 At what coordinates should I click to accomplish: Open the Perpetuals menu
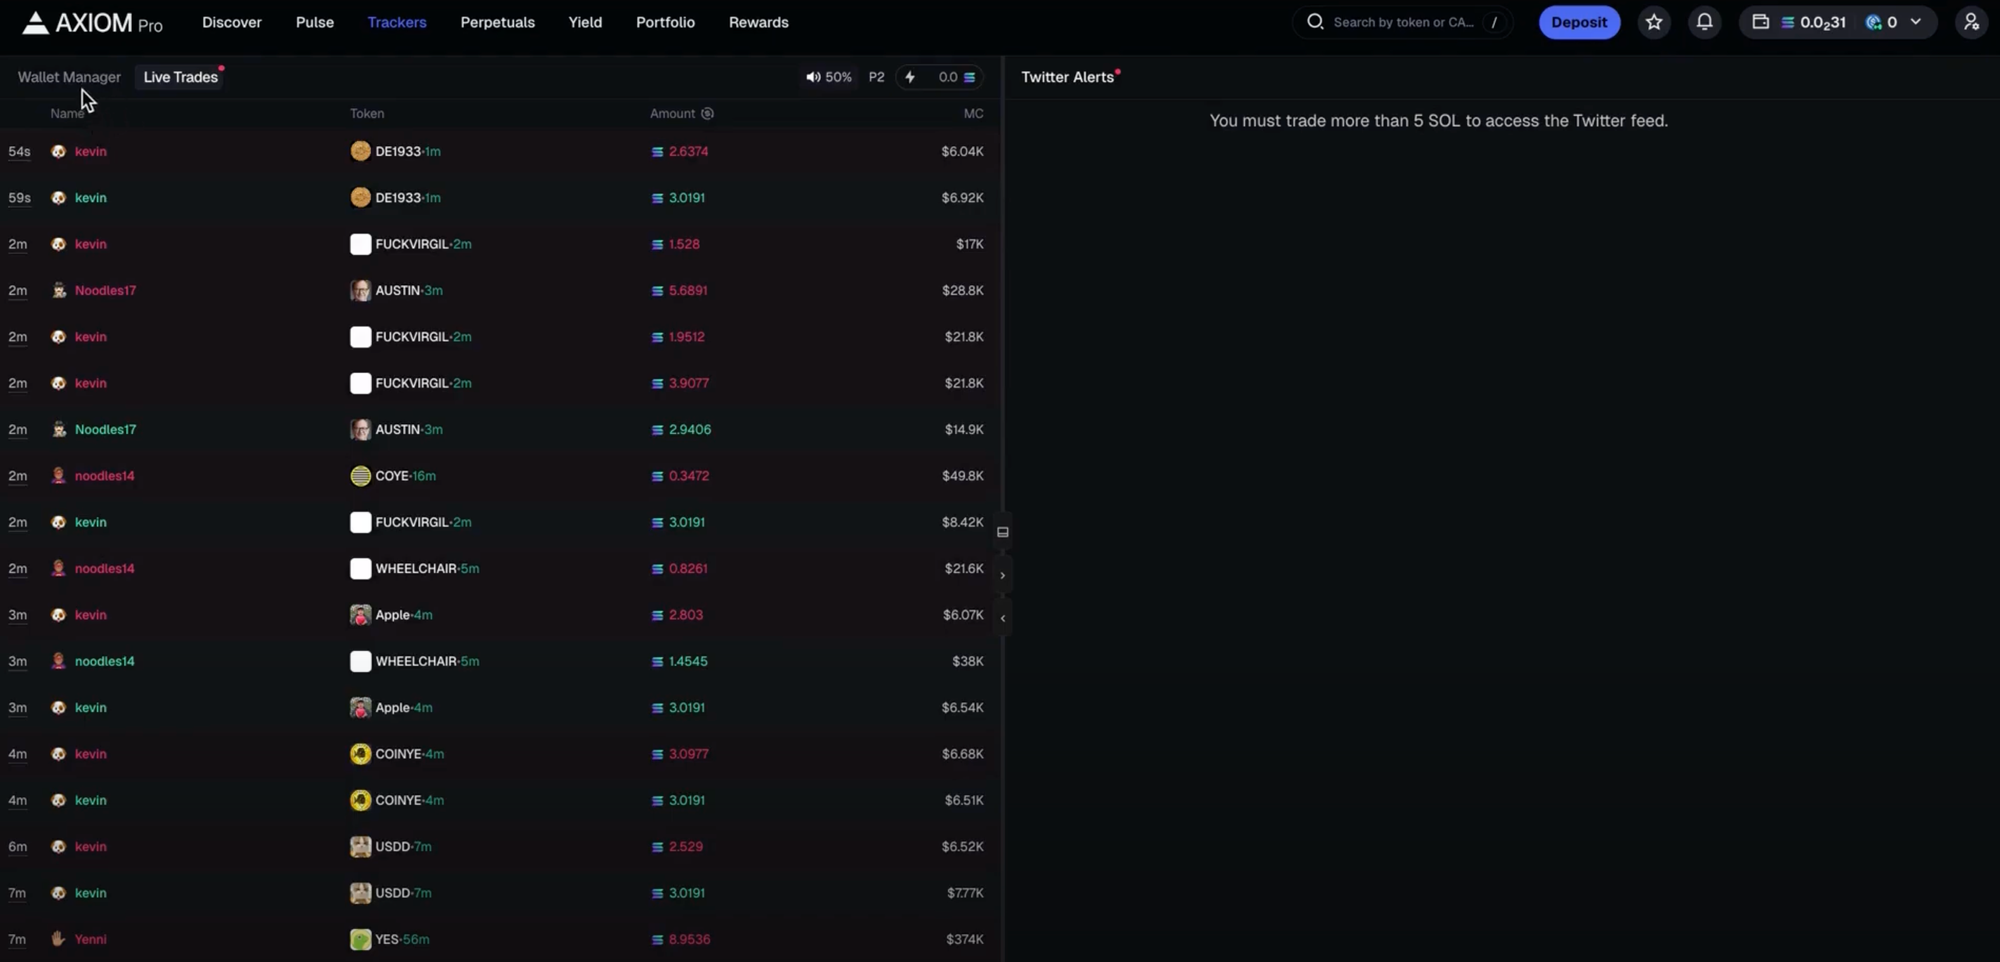tap(497, 22)
